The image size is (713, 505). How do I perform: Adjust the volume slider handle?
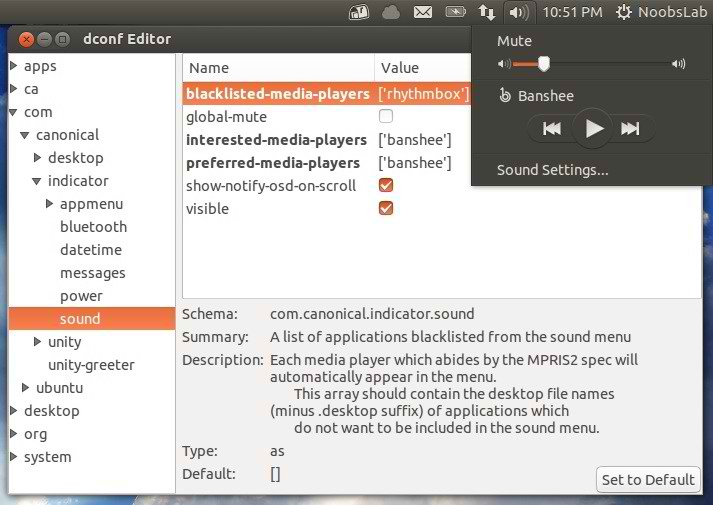[x=544, y=64]
